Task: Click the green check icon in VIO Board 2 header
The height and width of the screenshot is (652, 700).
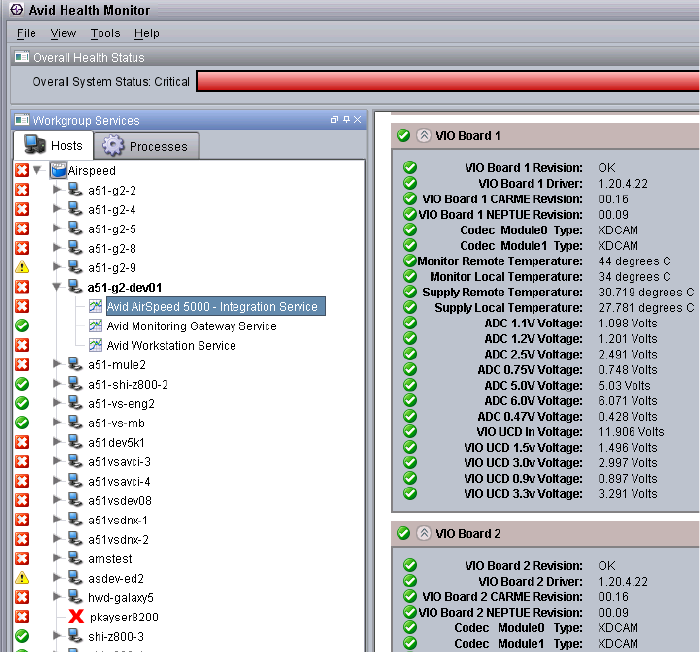Action: click(x=403, y=533)
